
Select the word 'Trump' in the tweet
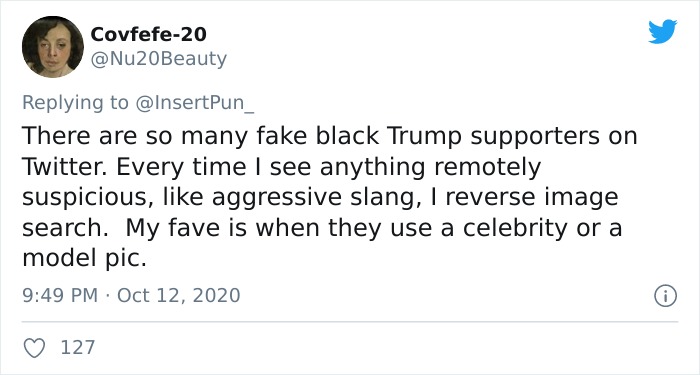(424, 137)
